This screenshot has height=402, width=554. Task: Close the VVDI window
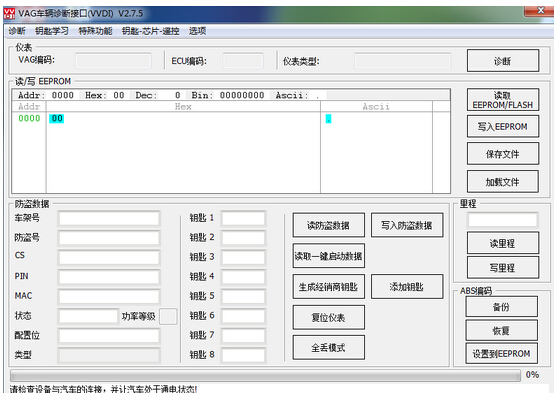540,11
